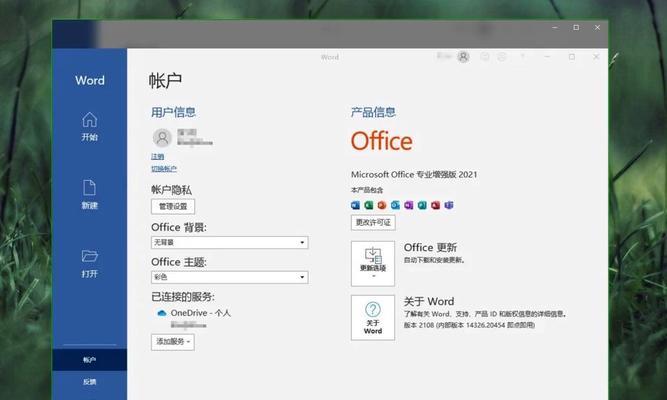The height and width of the screenshot is (400, 667).
Task: Minimize the inner Word window
Action: [x=547, y=57]
